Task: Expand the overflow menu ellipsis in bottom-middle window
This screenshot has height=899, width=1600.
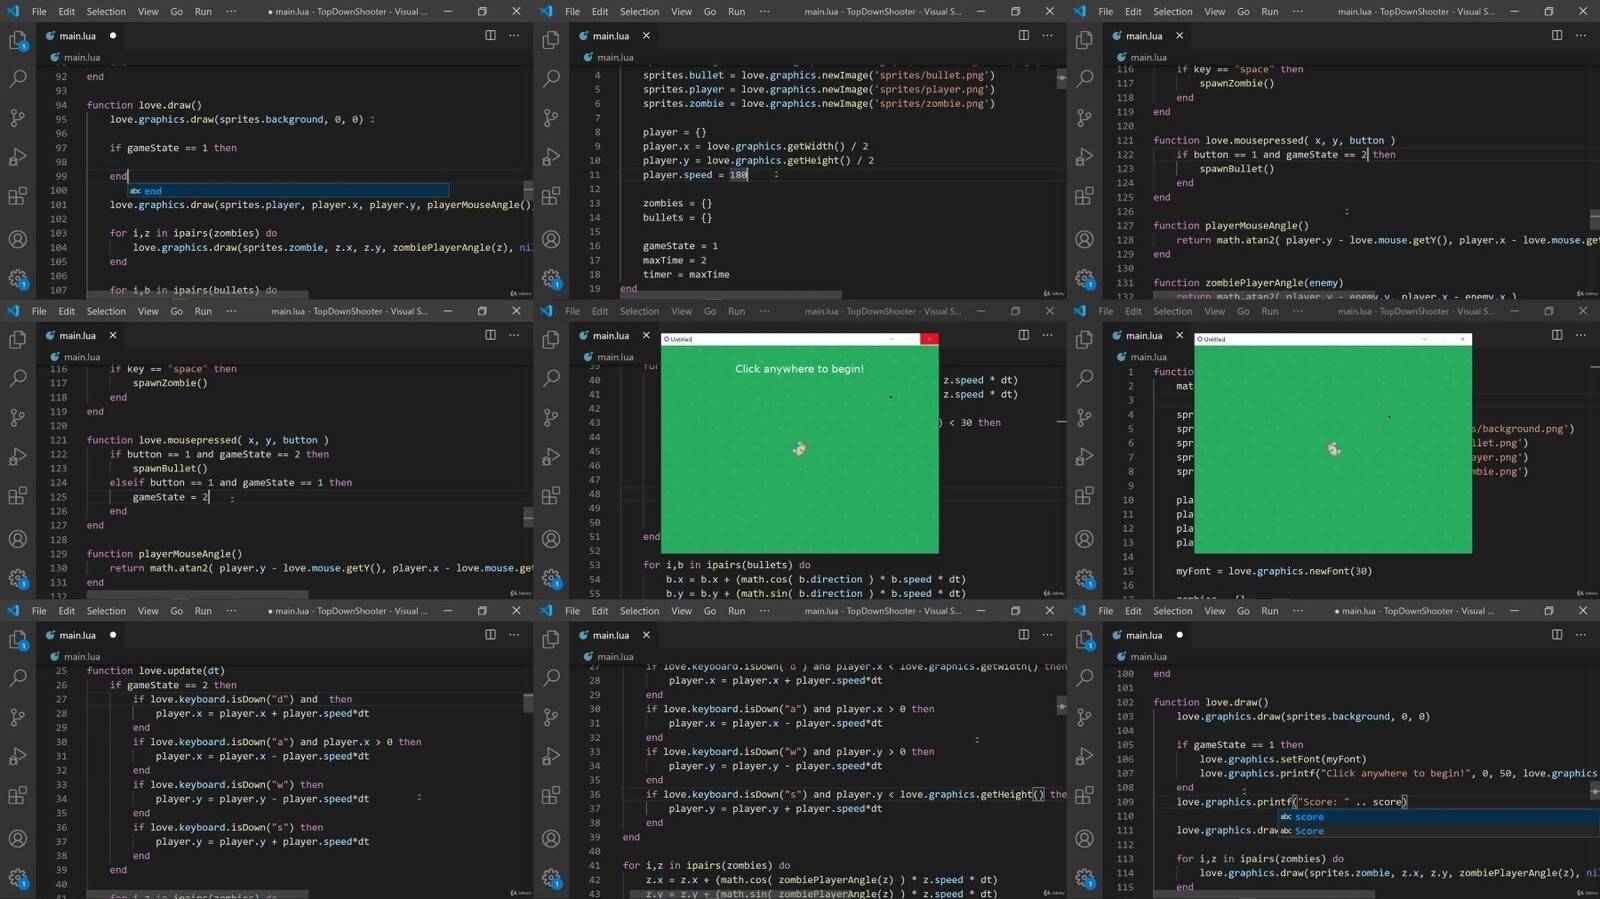Action: (764, 611)
